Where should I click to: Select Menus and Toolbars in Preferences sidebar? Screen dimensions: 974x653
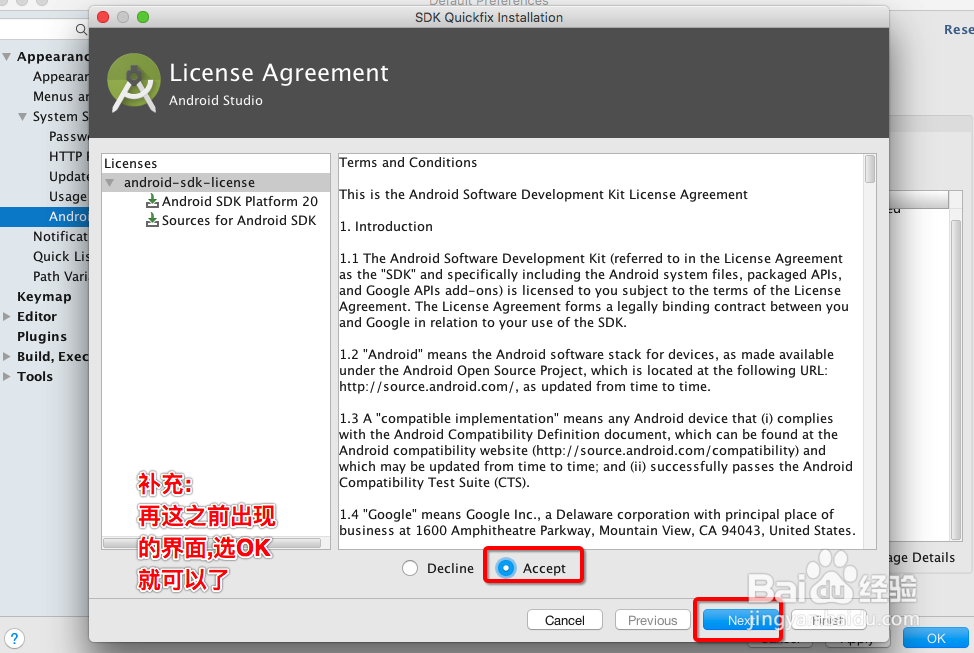point(61,96)
